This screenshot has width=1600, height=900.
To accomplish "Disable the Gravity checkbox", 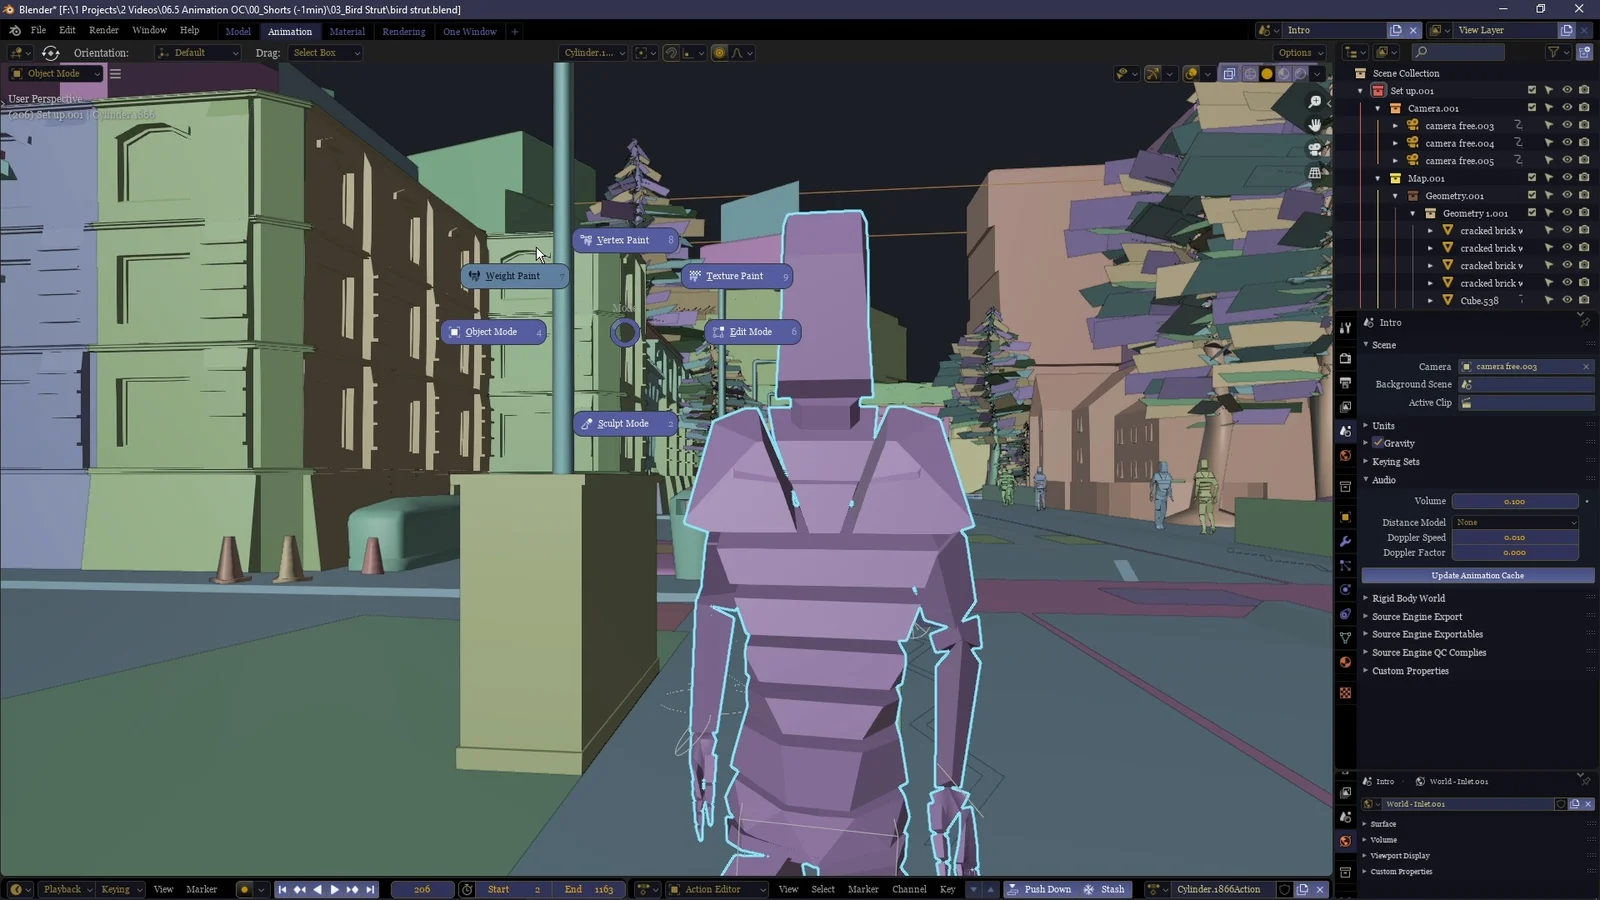I will [x=1378, y=442].
